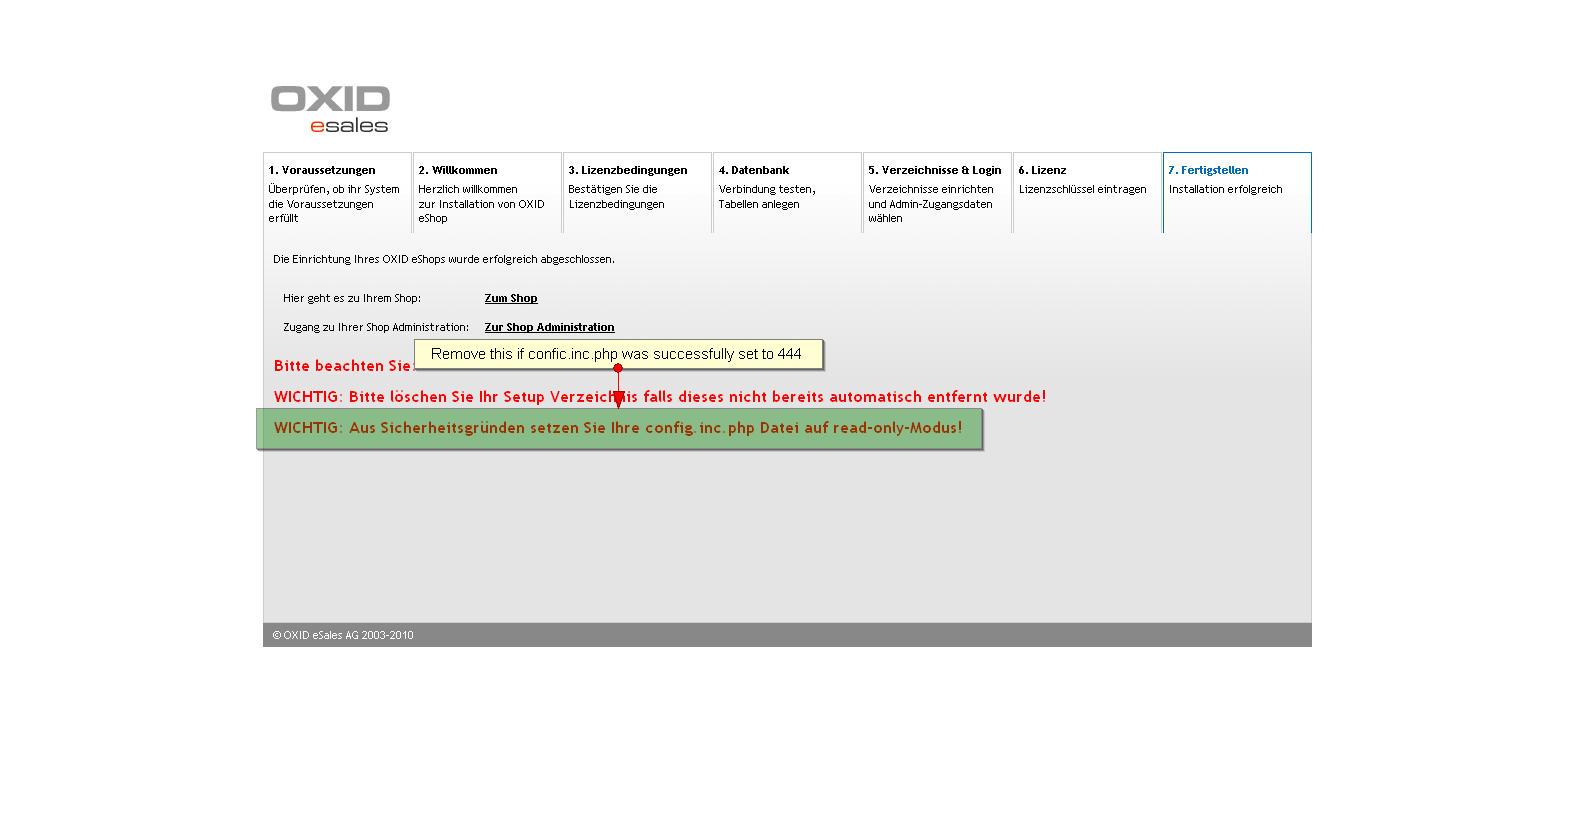Select the Willkommen step tab

(x=487, y=192)
